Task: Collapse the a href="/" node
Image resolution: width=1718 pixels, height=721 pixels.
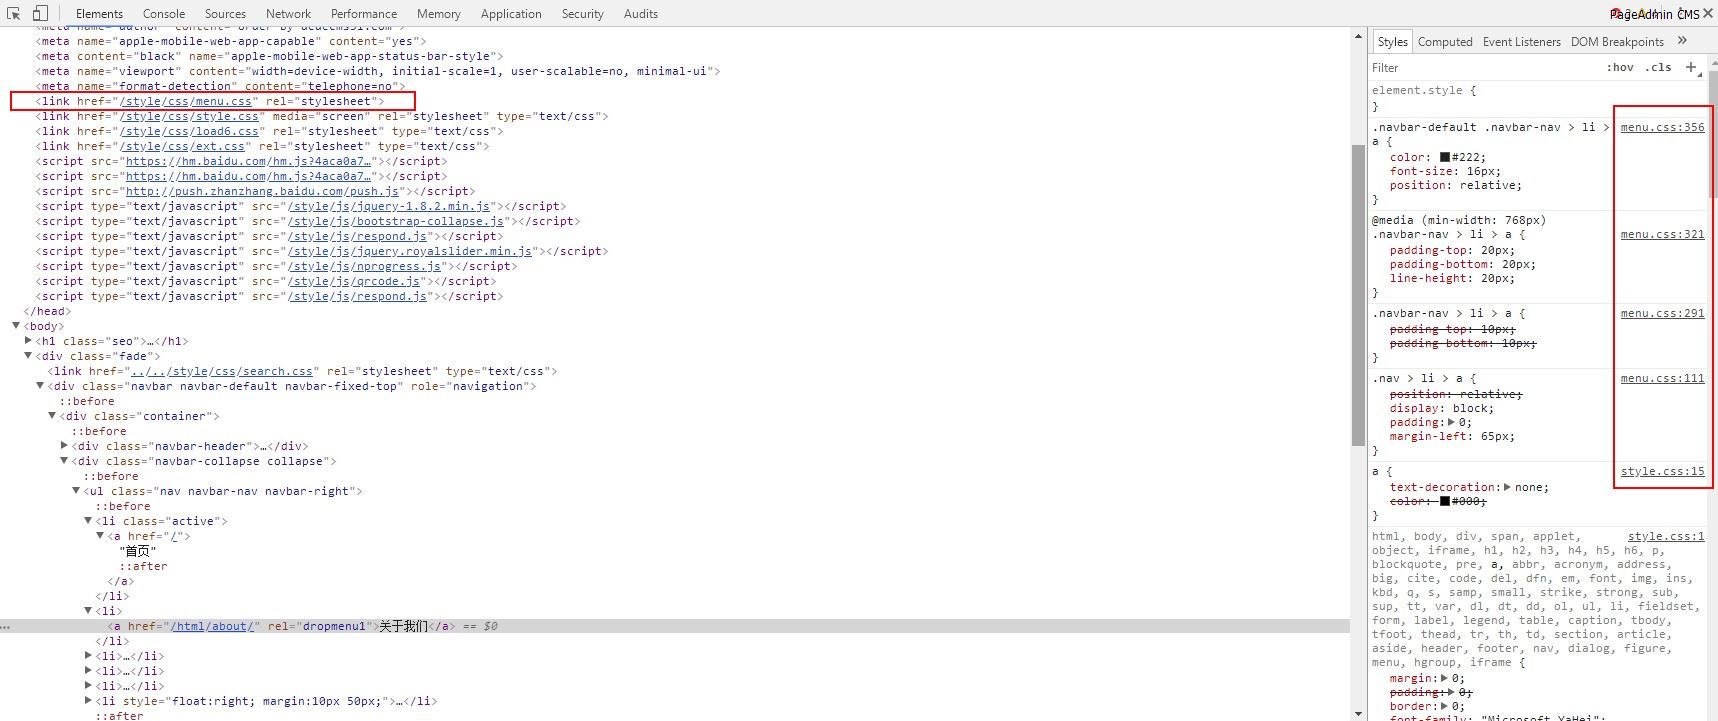Action: (x=100, y=536)
